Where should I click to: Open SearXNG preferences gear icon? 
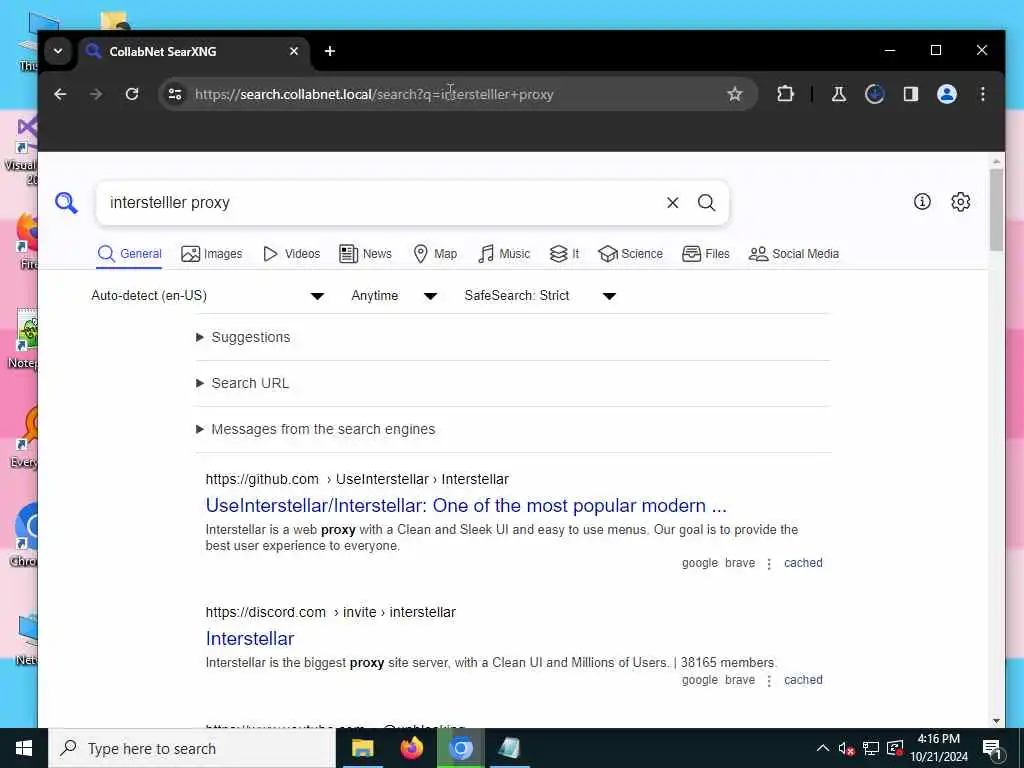tap(961, 202)
